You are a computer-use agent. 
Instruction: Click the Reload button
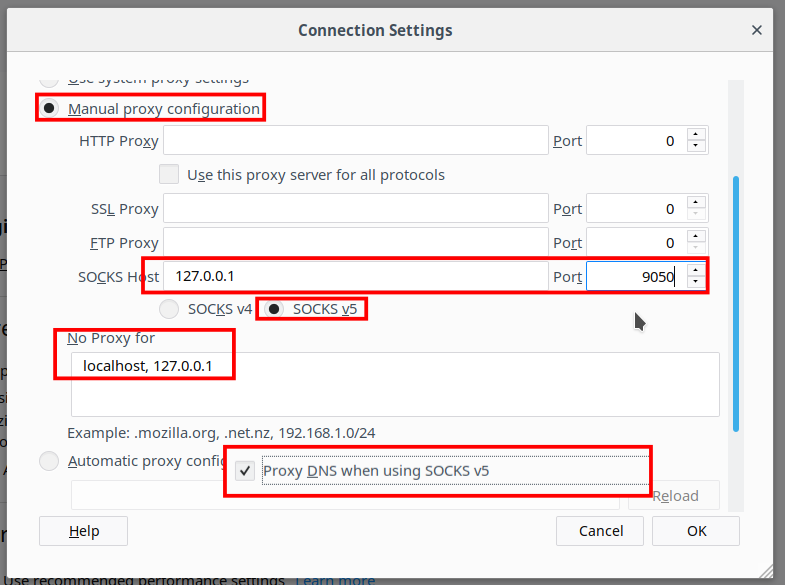coord(674,495)
